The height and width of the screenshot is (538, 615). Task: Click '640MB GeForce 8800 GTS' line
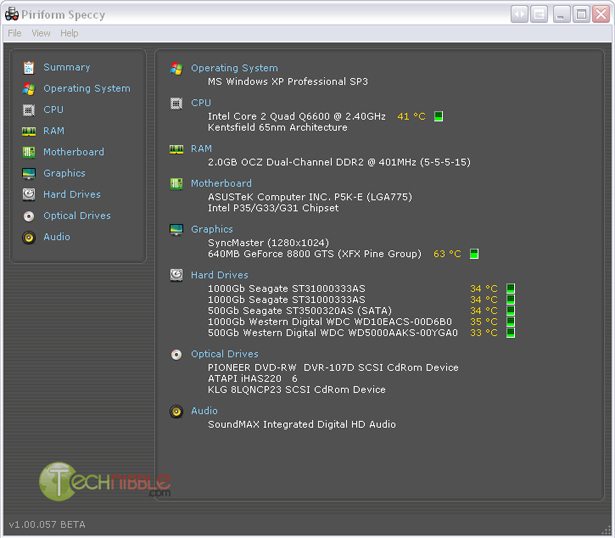click(x=315, y=254)
